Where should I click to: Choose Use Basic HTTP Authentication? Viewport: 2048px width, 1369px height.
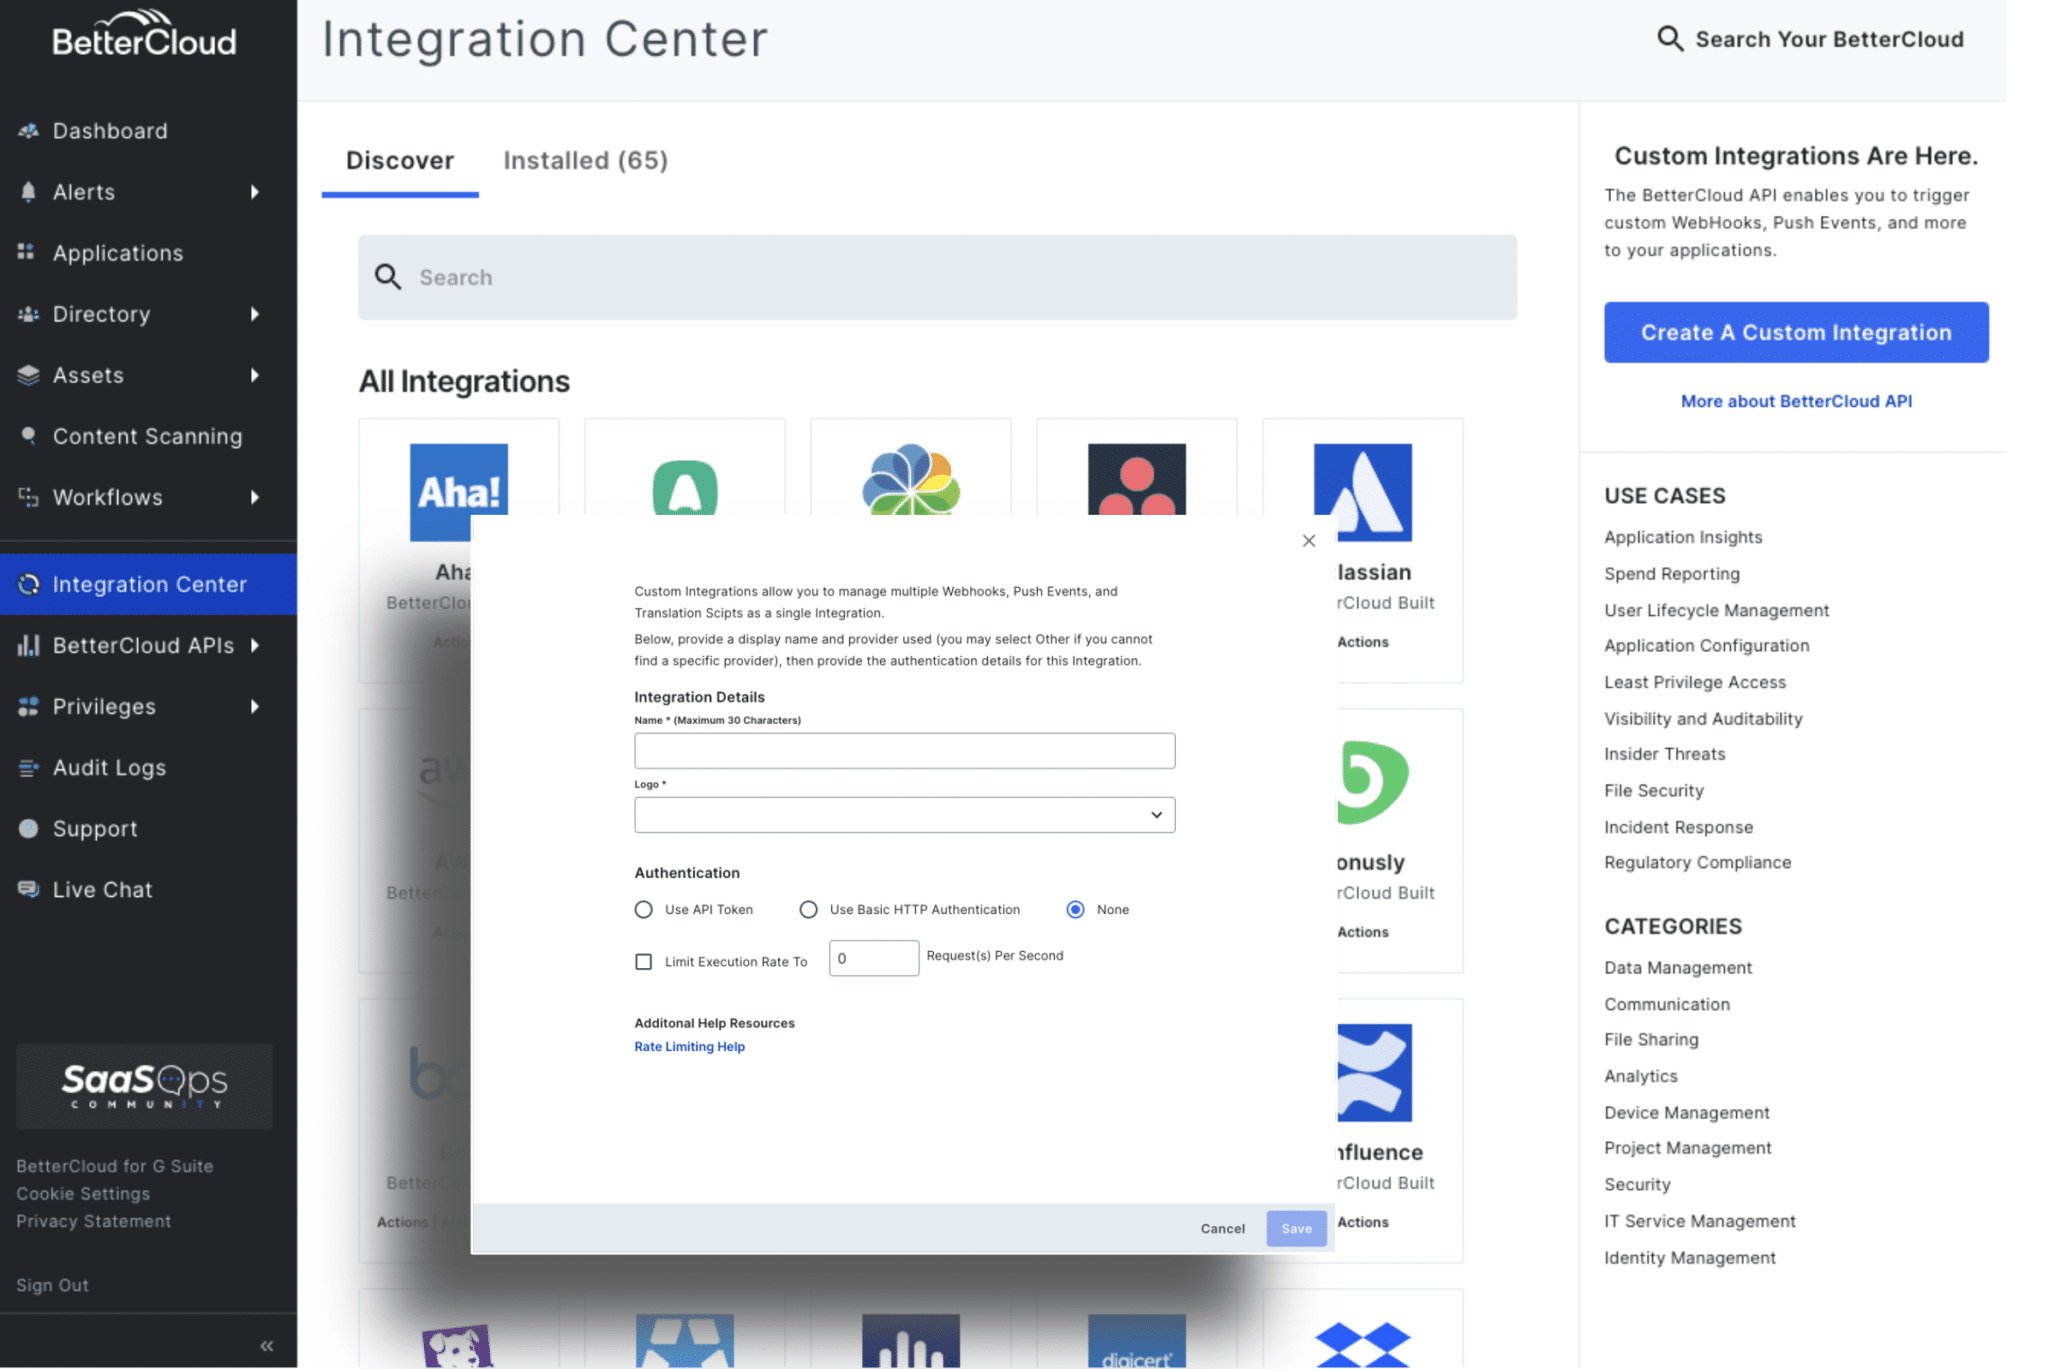(808, 909)
